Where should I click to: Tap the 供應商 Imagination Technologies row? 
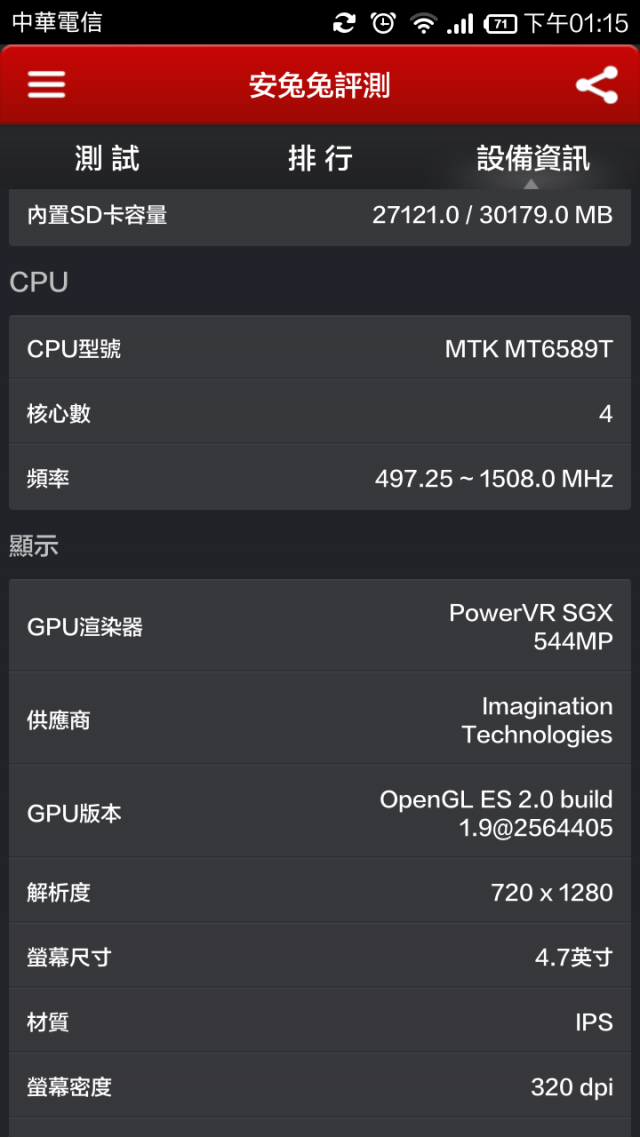[320, 719]
